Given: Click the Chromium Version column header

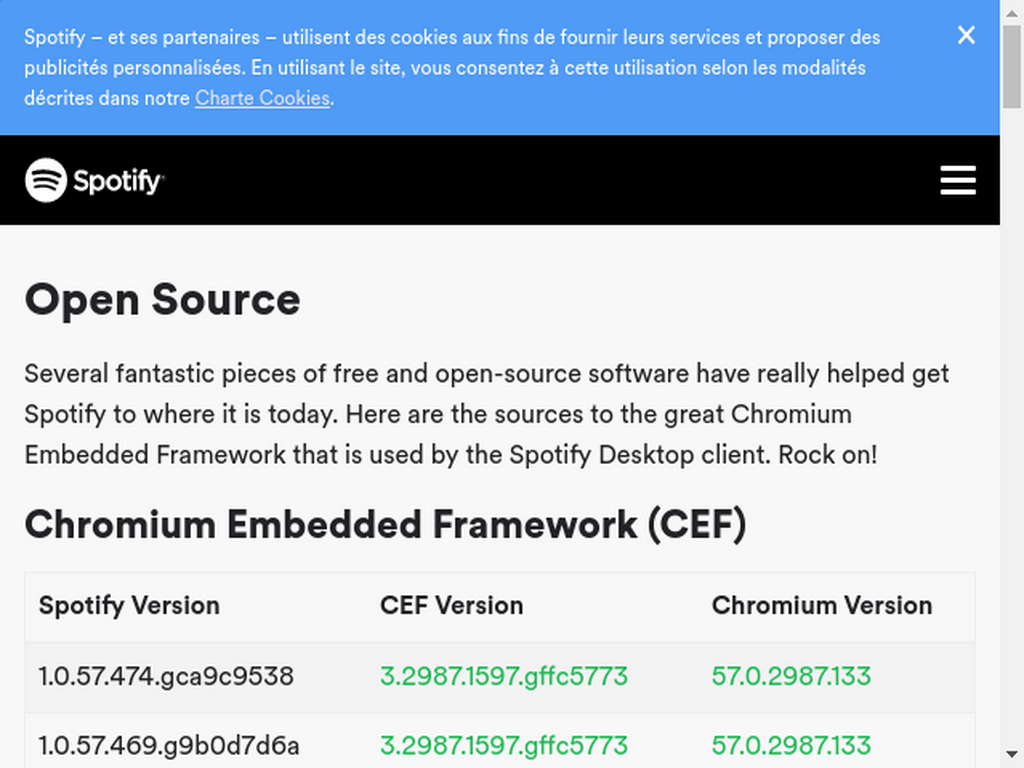Looking at the screenshot, I should coord(822,606).
